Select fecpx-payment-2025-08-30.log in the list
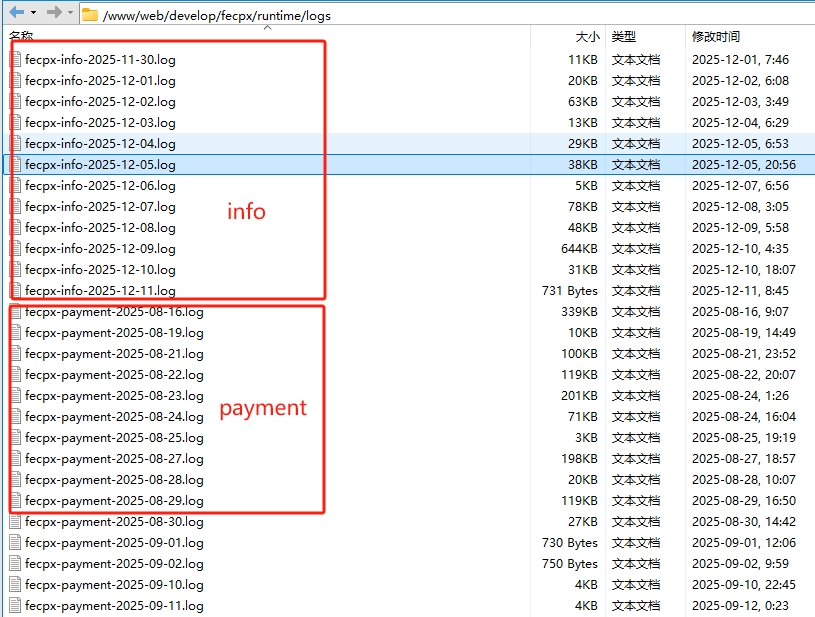Image resolution: width=815 pixels, height=617 pixels. 114,522
